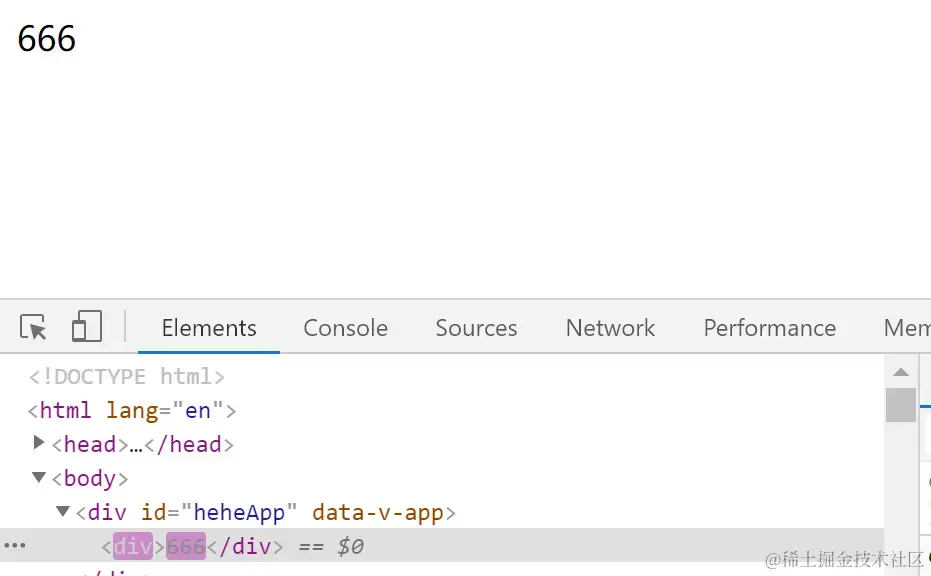Collapse the heheApp div node

click(x=62, y=511)
